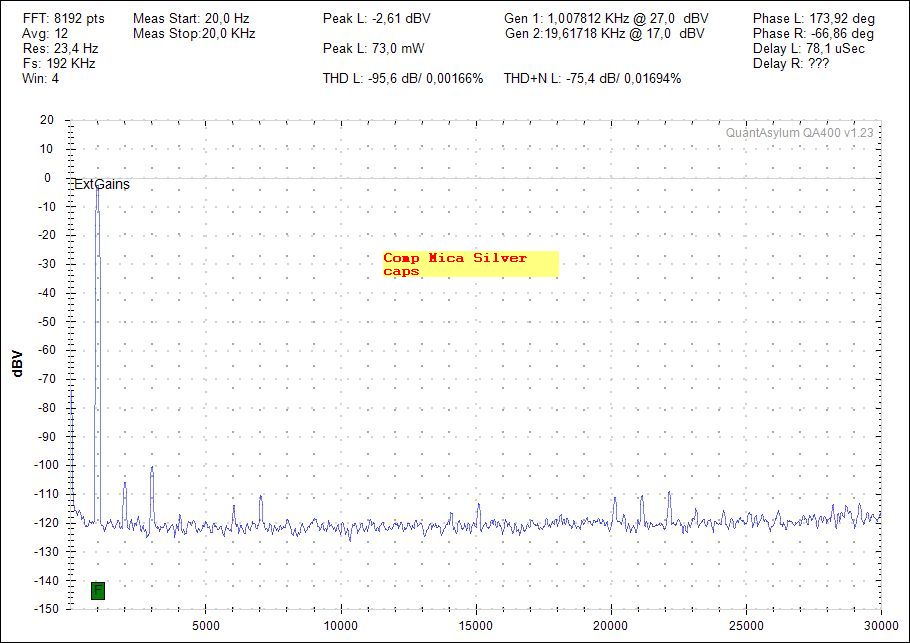The width and height of the screenshot is (910, 643).
Task: Click the 30000 x-axis label
Action: pyautogui.click(x=881, y=626)
